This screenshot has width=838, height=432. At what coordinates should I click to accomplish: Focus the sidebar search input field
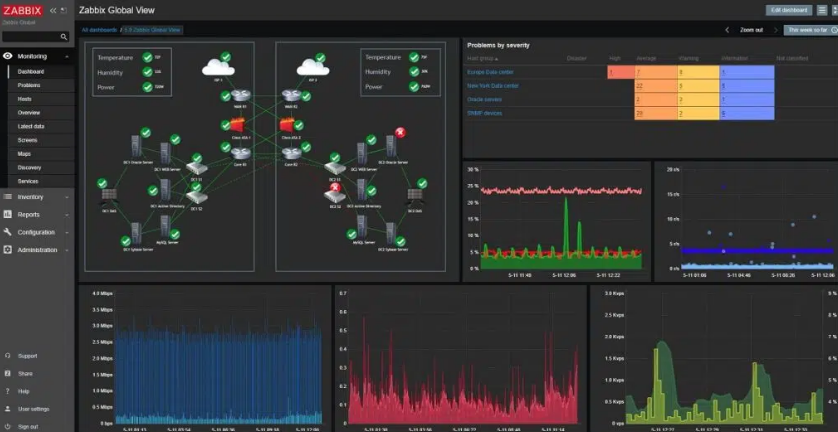31,37
